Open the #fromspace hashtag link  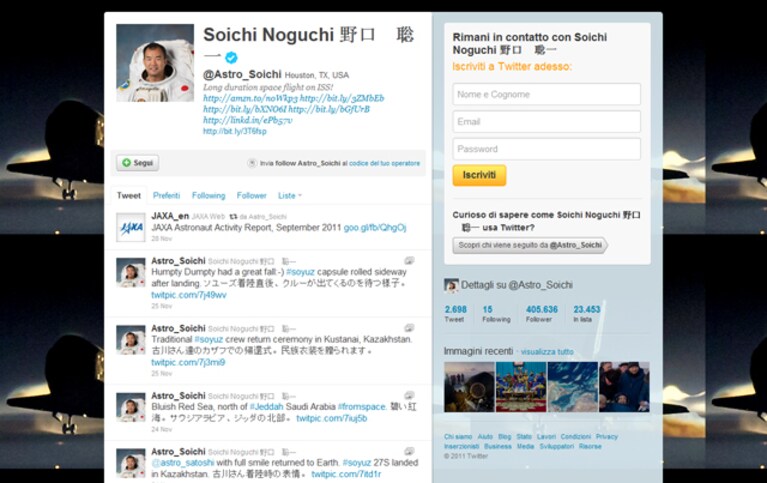(362, 407)
